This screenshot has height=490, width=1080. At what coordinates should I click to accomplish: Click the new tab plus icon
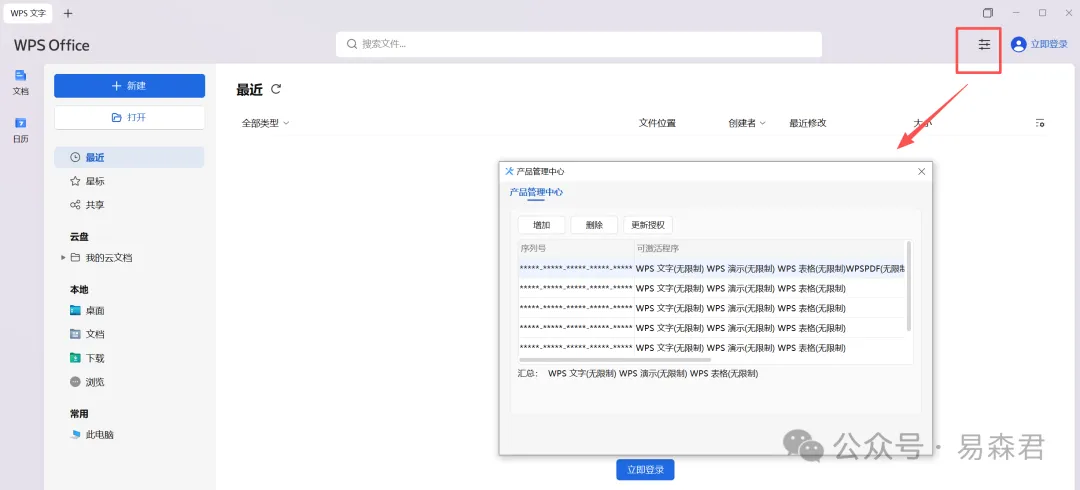pyautogui.click(x=68, y=13)
